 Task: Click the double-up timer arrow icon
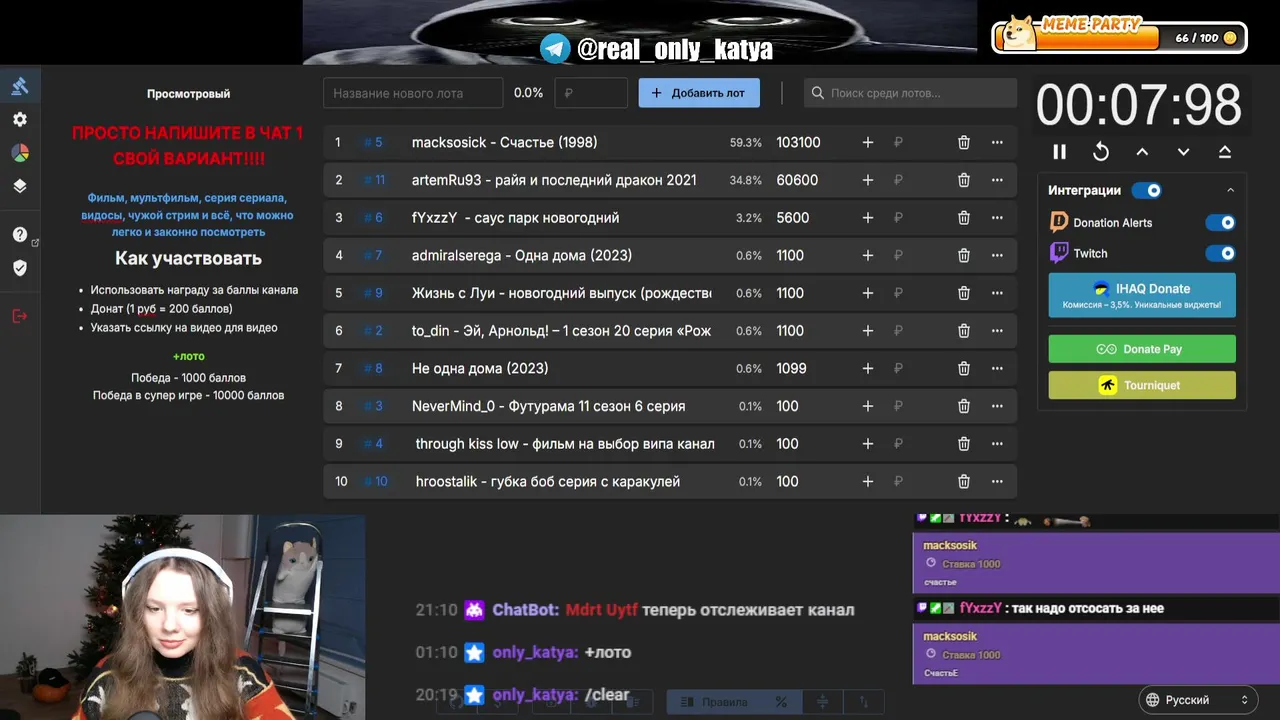pyautogui.click(x=1225, y=152)
